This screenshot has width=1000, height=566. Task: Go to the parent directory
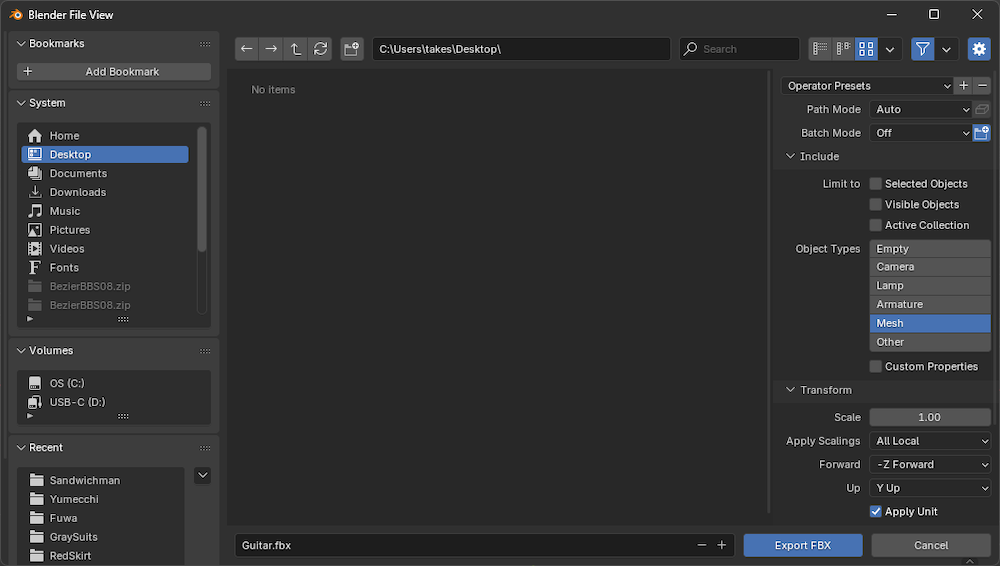(296, 49)
